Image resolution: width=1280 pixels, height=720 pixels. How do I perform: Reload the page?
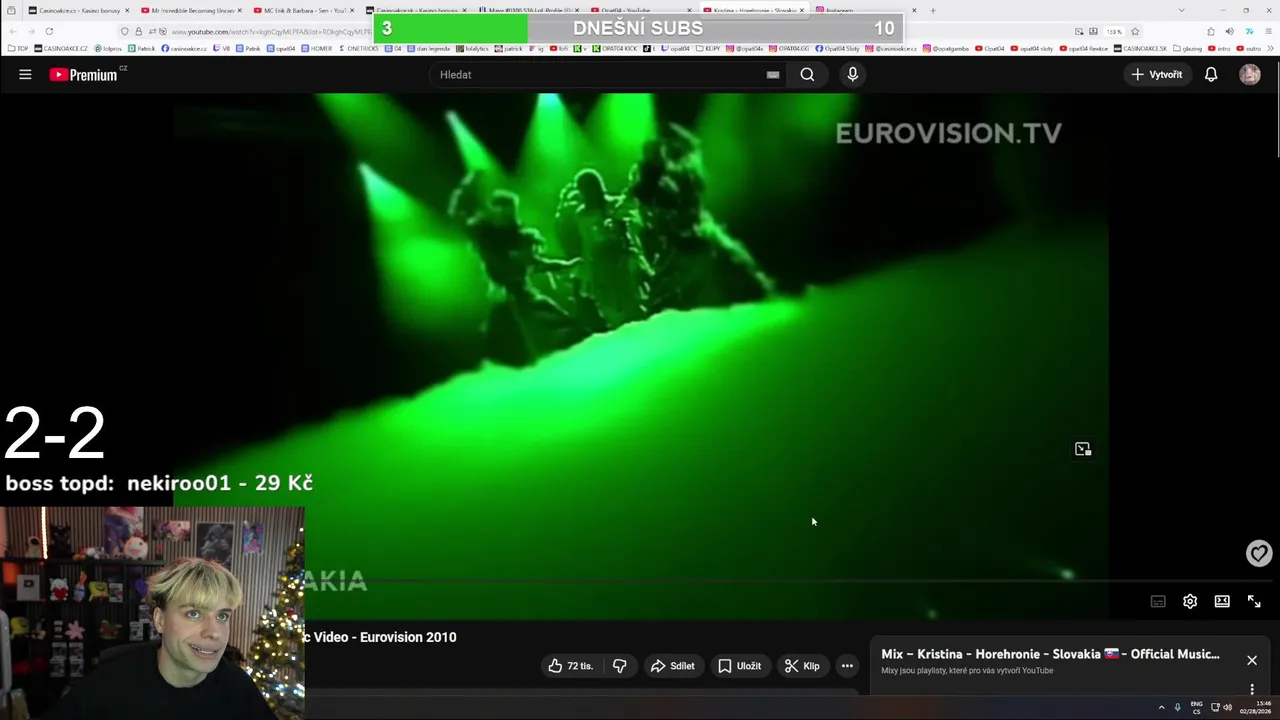point(49,31)
